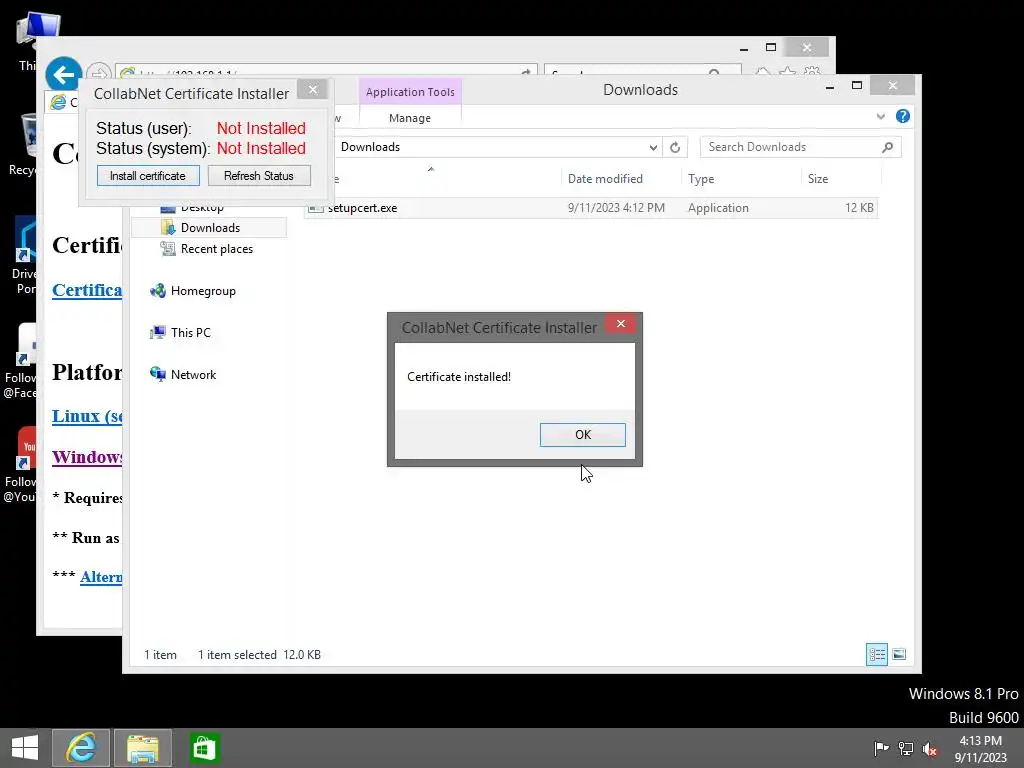Click OK in the Certificate installed dialog
The width and height of the screenshot is (1024, 768).
[x=583, y=435]
